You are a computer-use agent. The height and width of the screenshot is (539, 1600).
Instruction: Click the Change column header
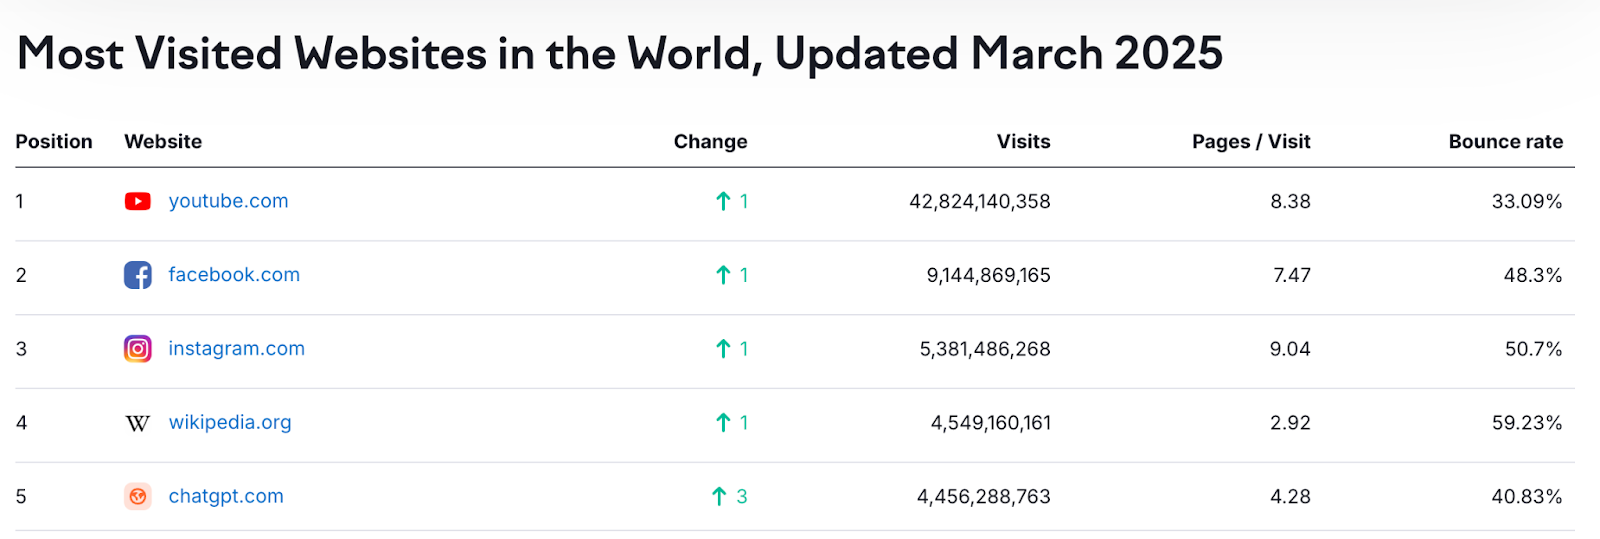pos(710,142)
